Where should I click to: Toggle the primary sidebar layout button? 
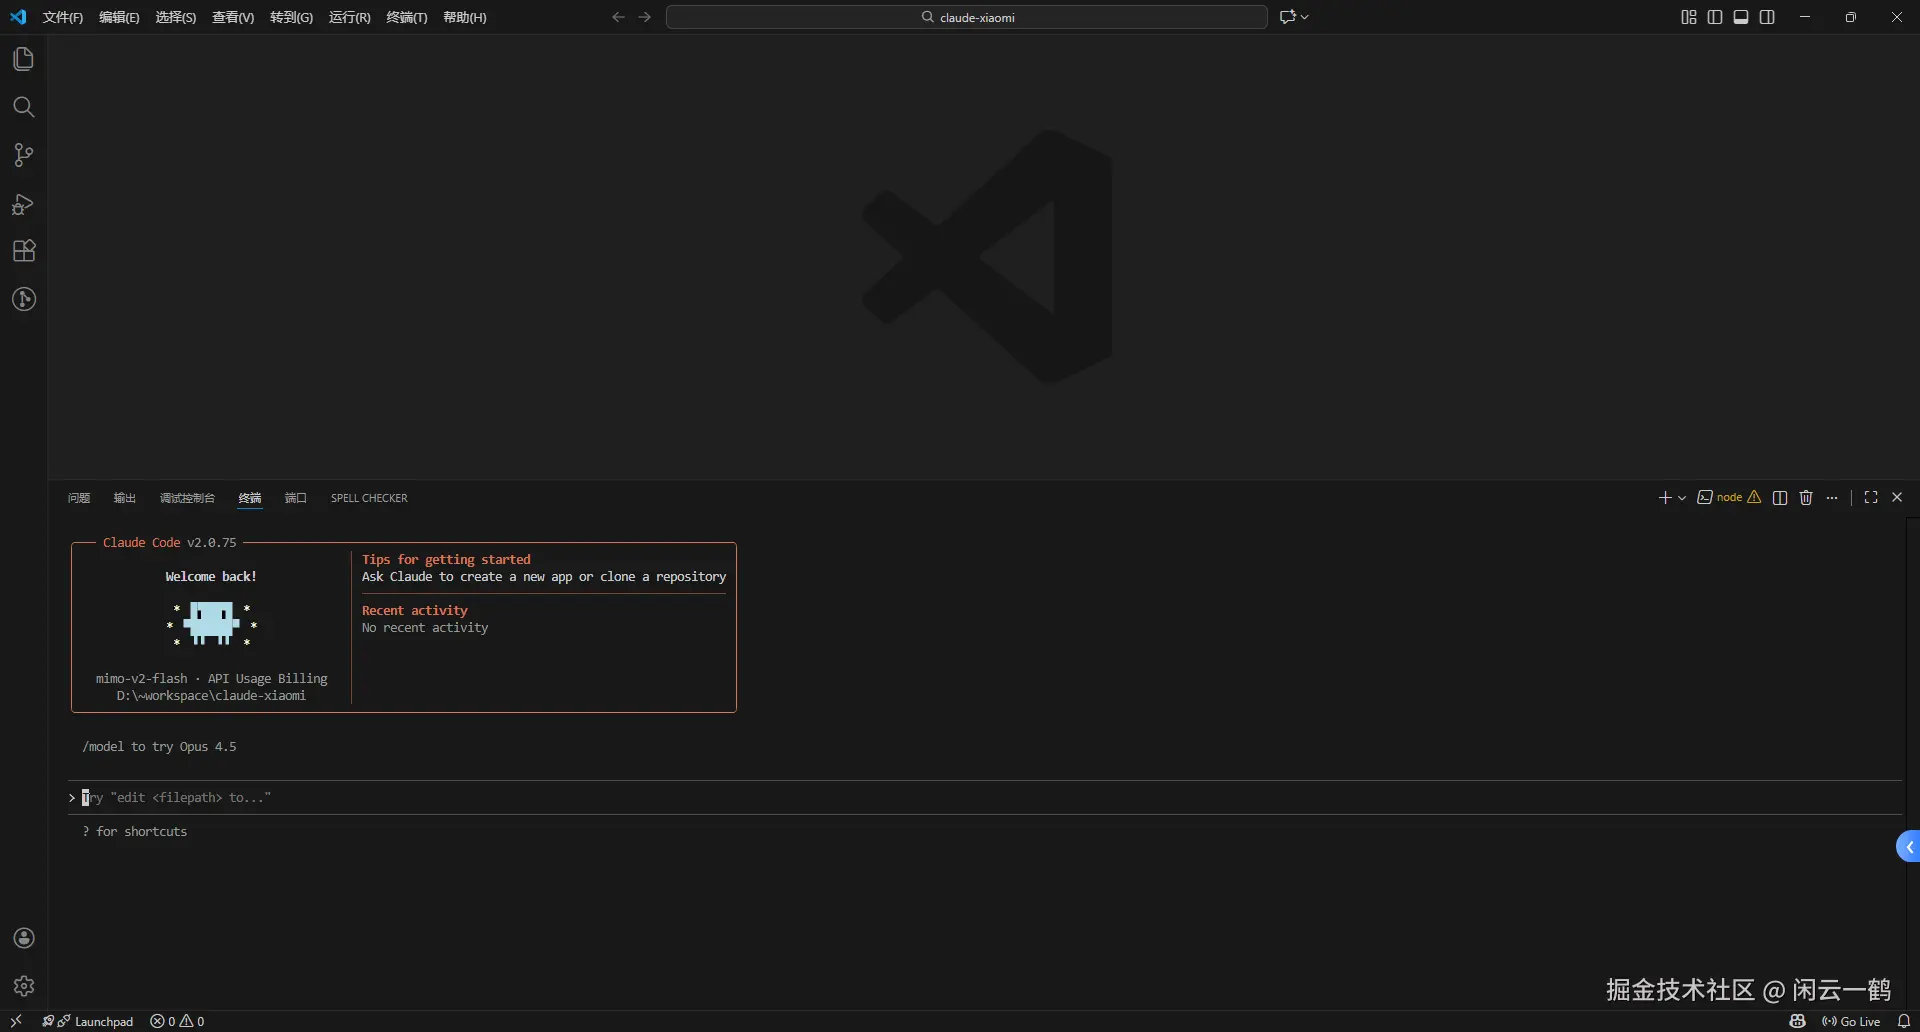click(x=1715, y=17)
